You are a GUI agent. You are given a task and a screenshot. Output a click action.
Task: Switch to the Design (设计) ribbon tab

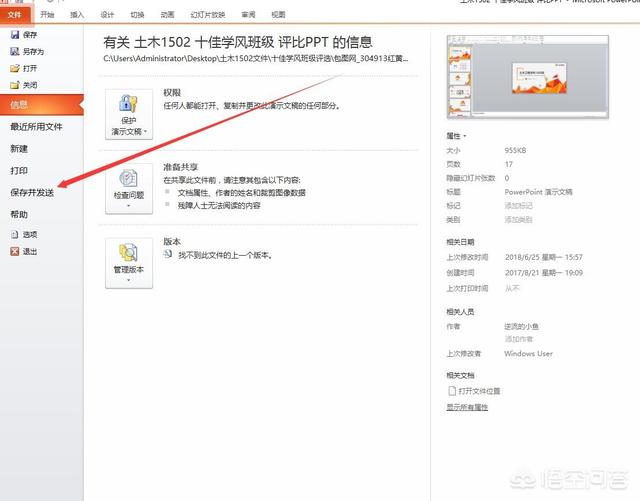pyautogui.click(x=107, y=15)
